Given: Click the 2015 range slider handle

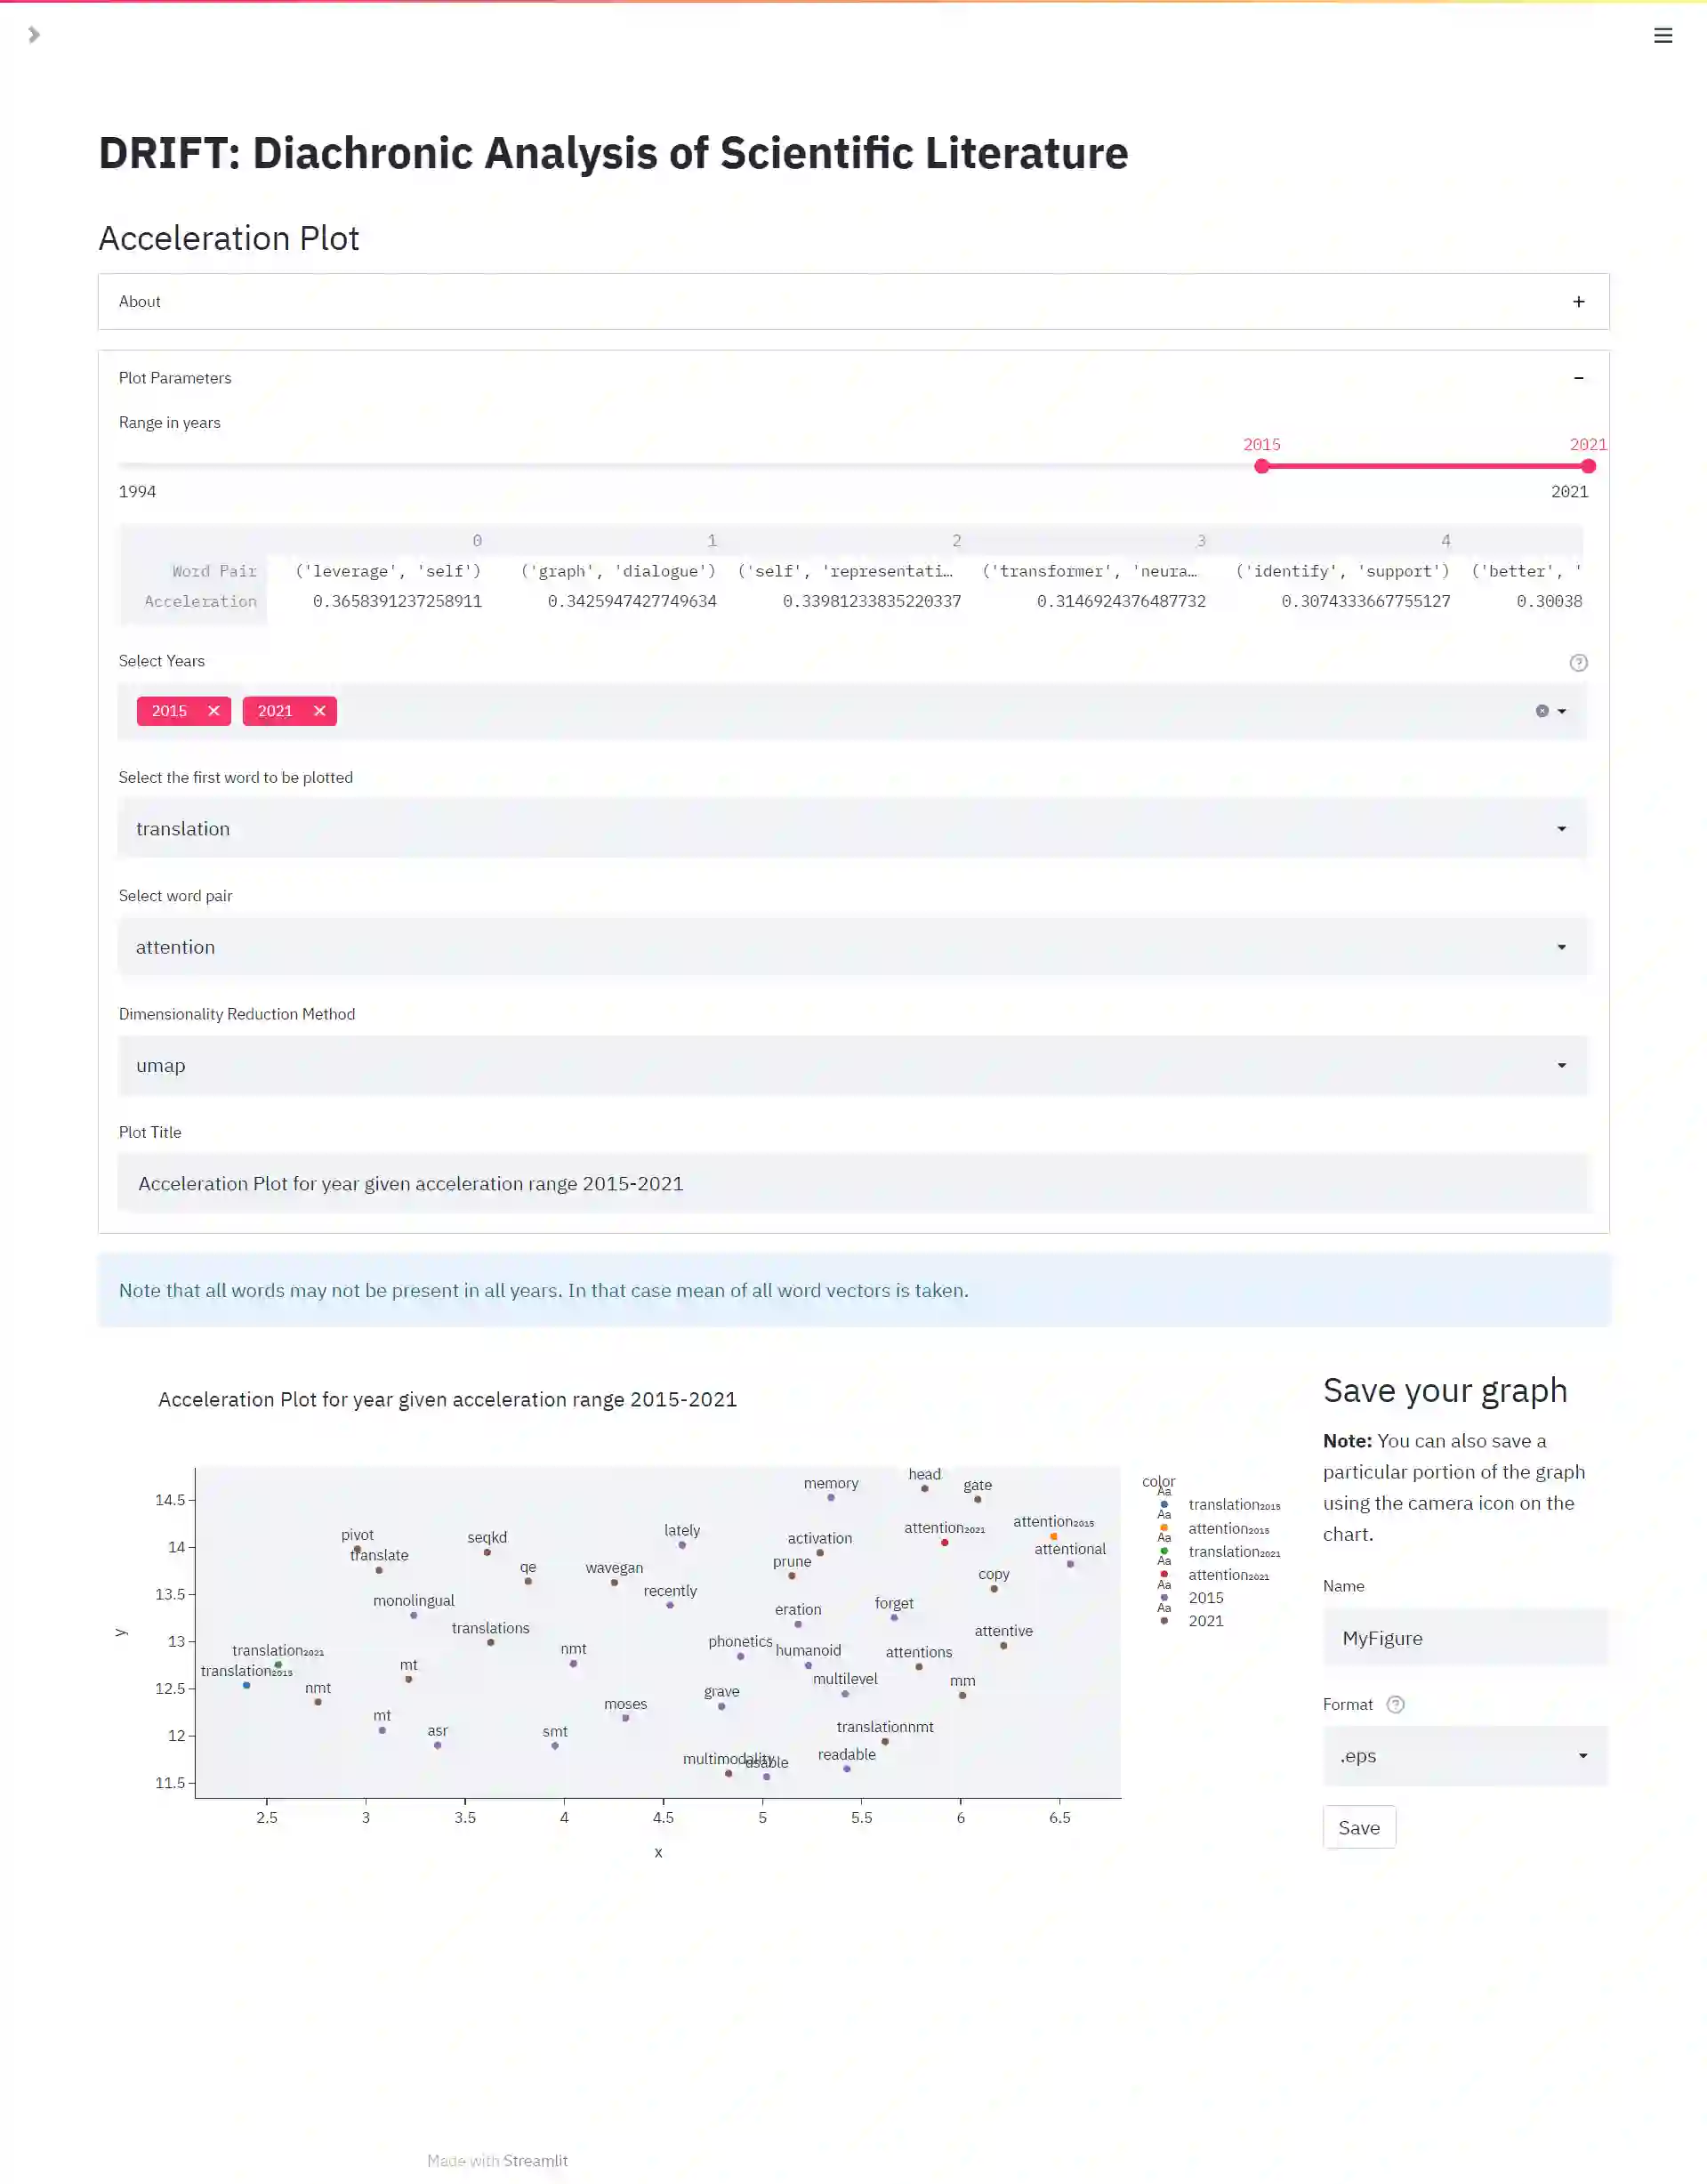Looking at the screenshot, I should click(x=1261, y=467).
